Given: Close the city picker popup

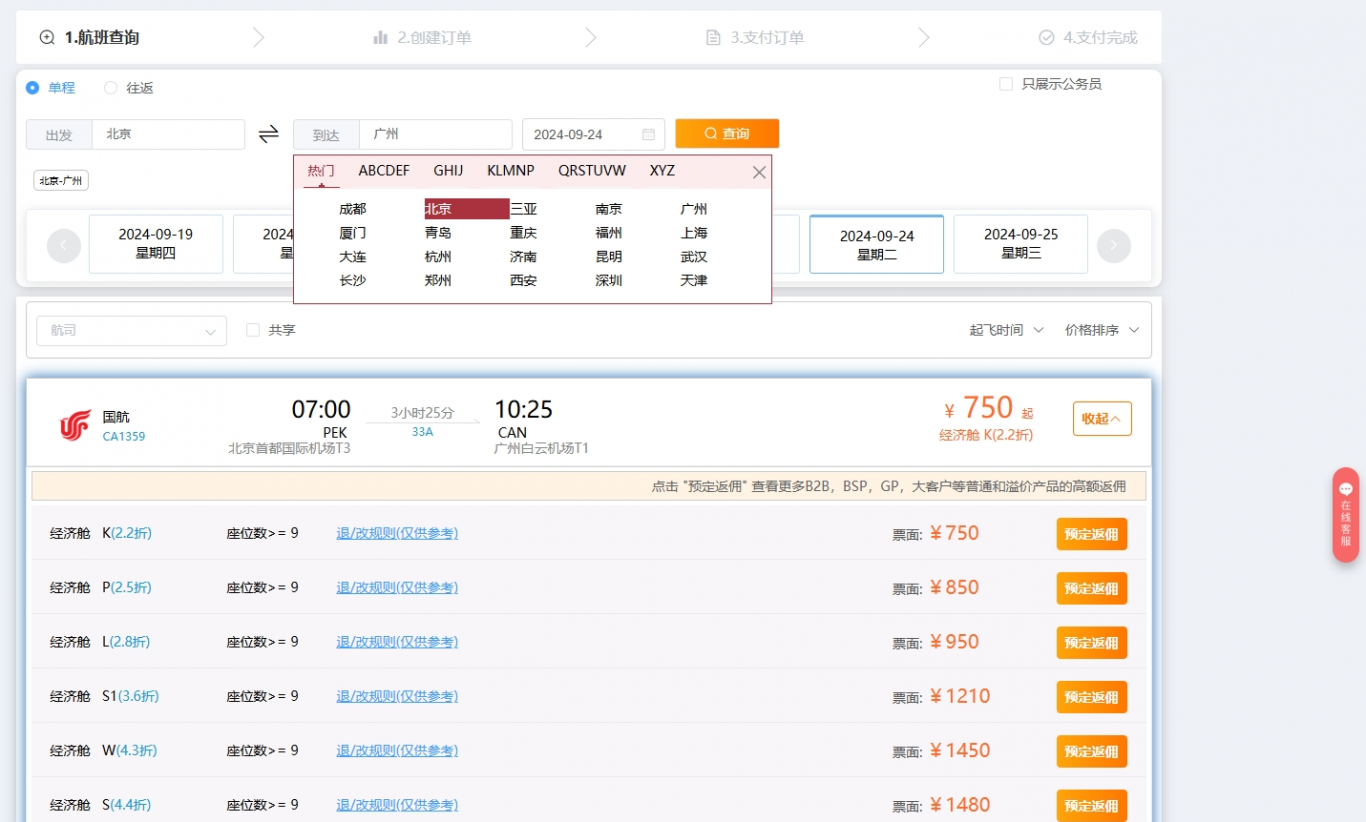Looking at the screenshot, I should coord(759,172).
